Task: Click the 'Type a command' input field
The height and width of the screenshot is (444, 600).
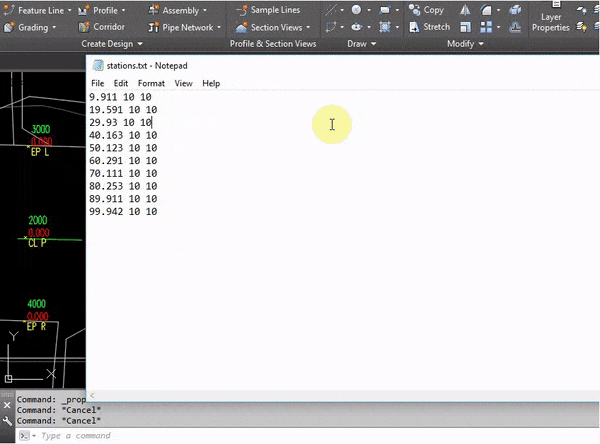Action: [306, 436]
